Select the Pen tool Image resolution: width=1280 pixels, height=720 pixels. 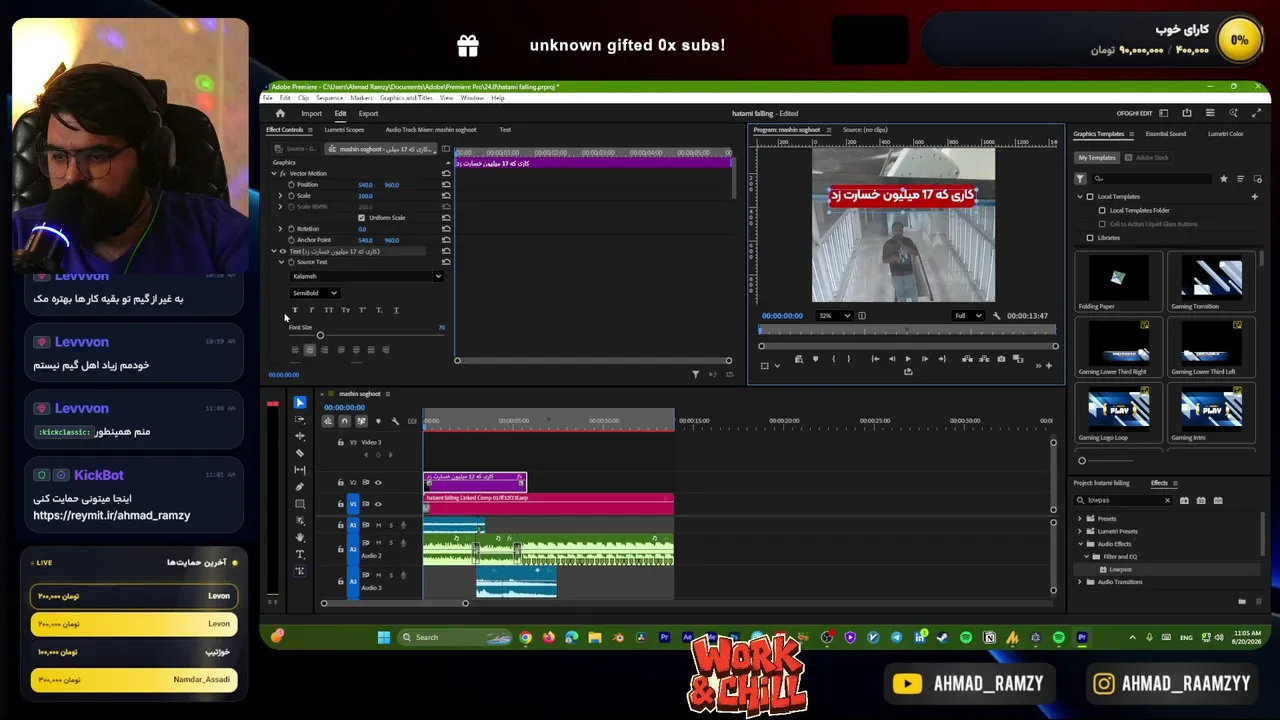tap(300, 487)
